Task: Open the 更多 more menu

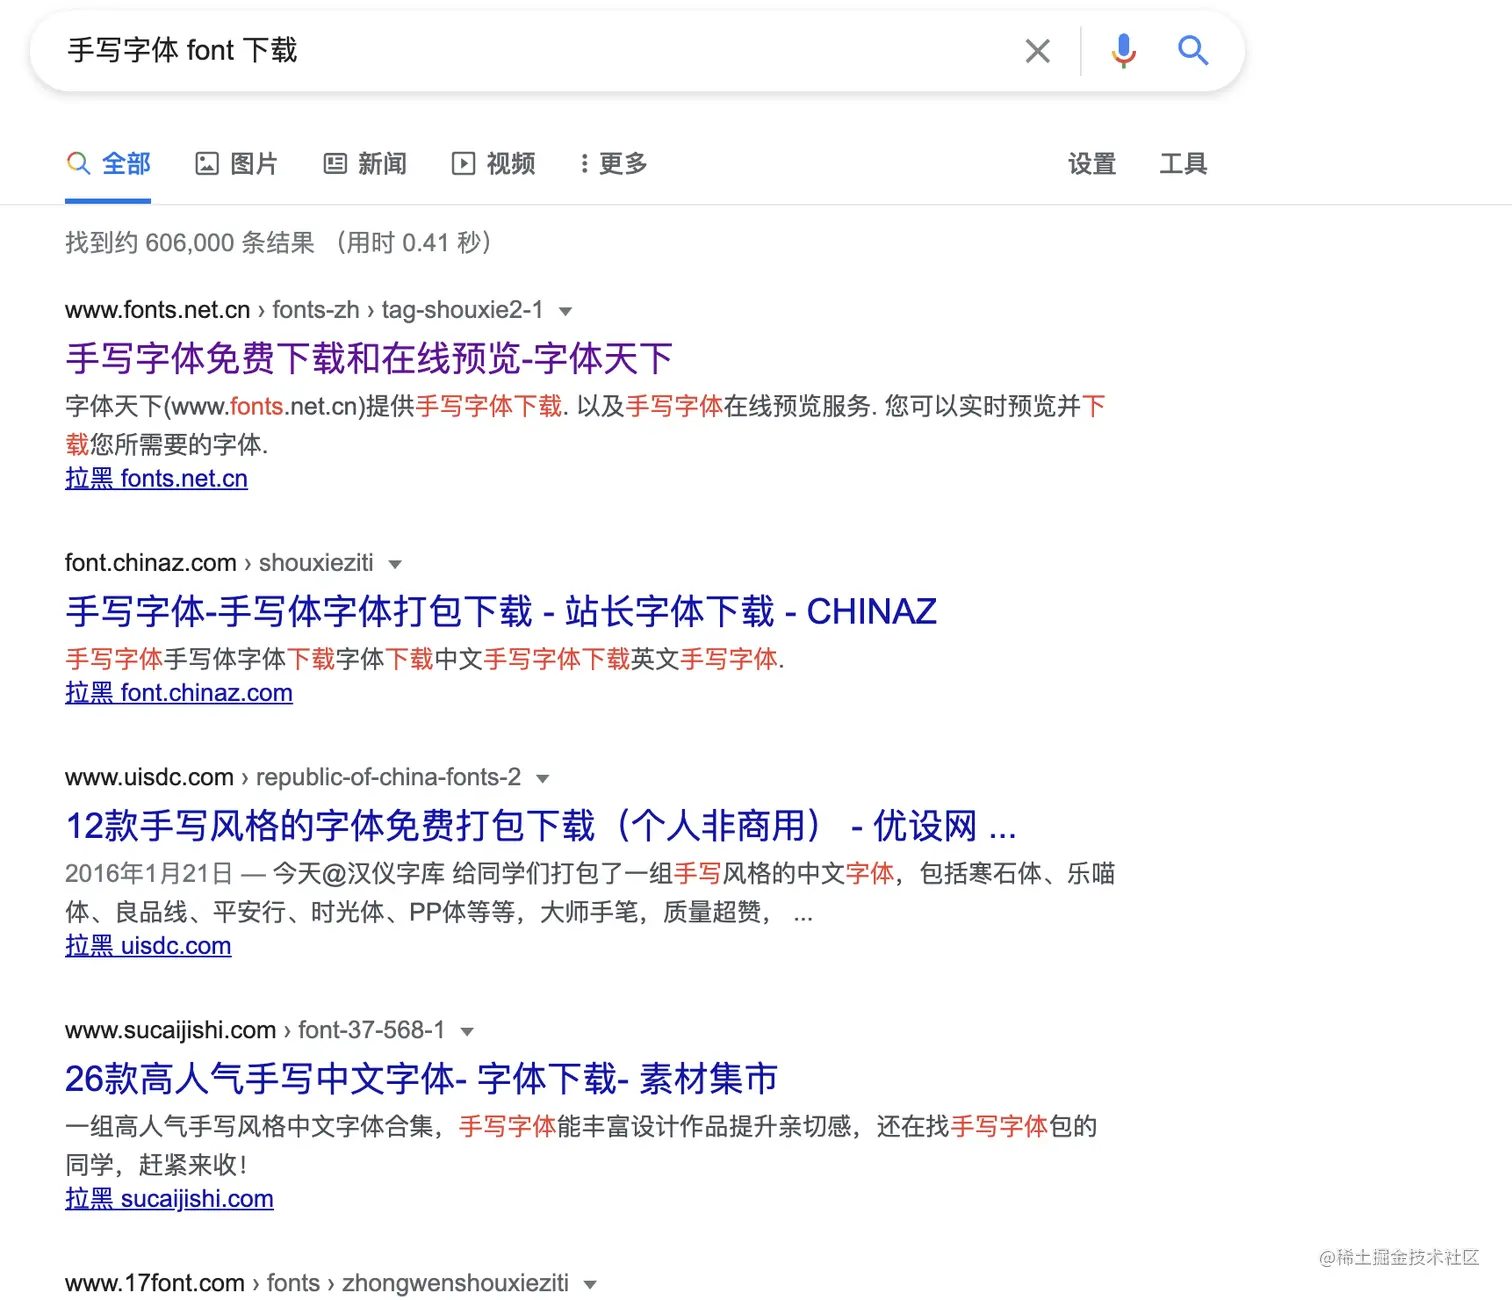Action: [614, 164]
